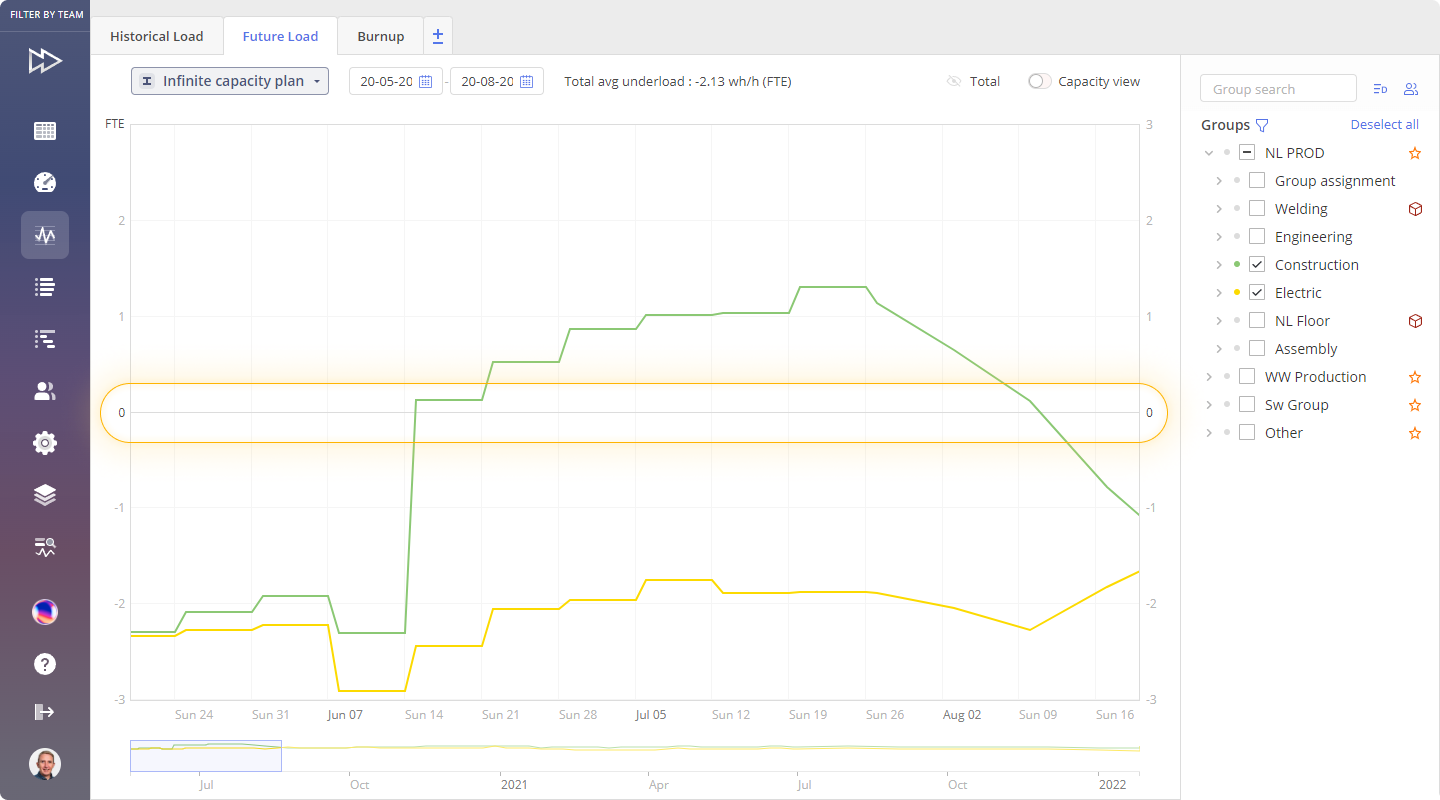Collapse the NL PROD group
The image size is (1440, 800).
click(x=1209, y=153)
